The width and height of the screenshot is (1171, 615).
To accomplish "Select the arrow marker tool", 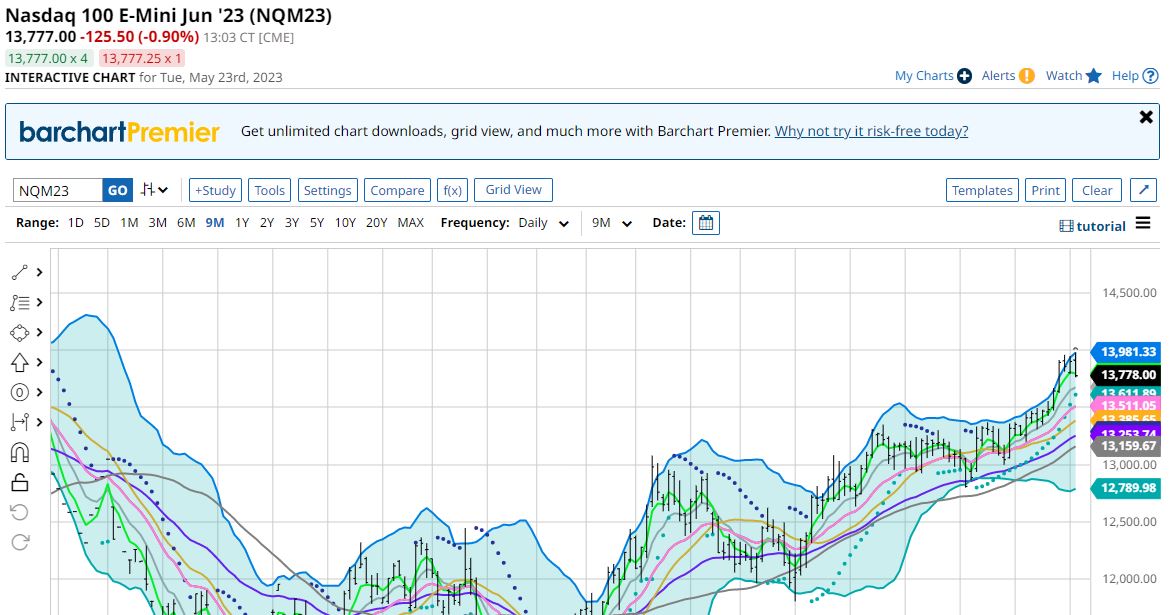I will [19, 363].
